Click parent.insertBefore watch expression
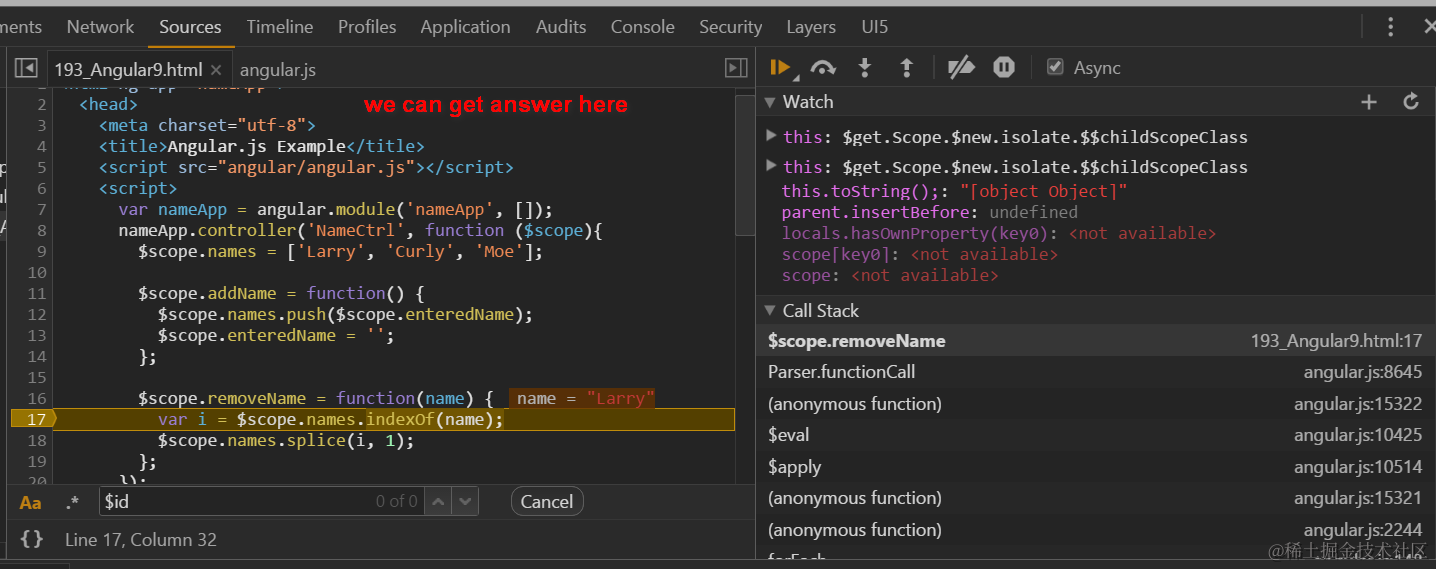This screenshot has height=569, width=1436. pos(930,212)
